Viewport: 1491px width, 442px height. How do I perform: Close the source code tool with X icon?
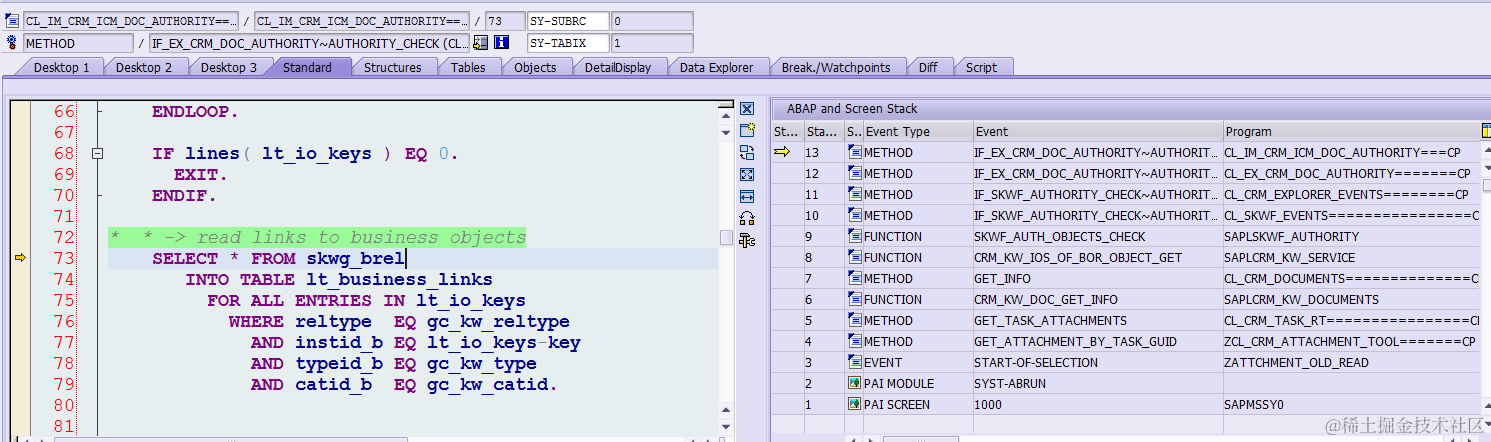pos(747,109)
